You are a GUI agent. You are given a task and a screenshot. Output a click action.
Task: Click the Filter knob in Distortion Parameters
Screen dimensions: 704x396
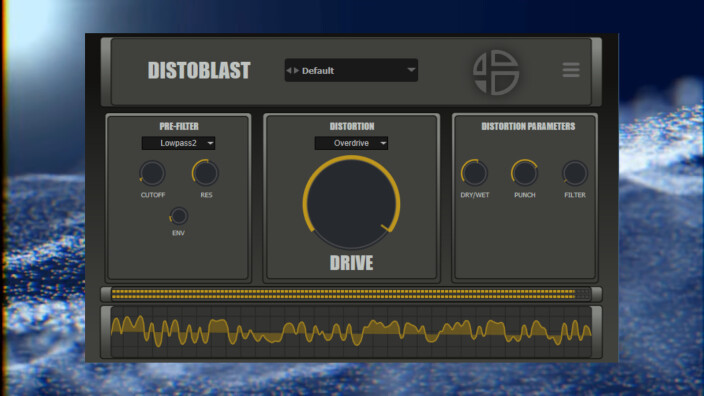575,173
